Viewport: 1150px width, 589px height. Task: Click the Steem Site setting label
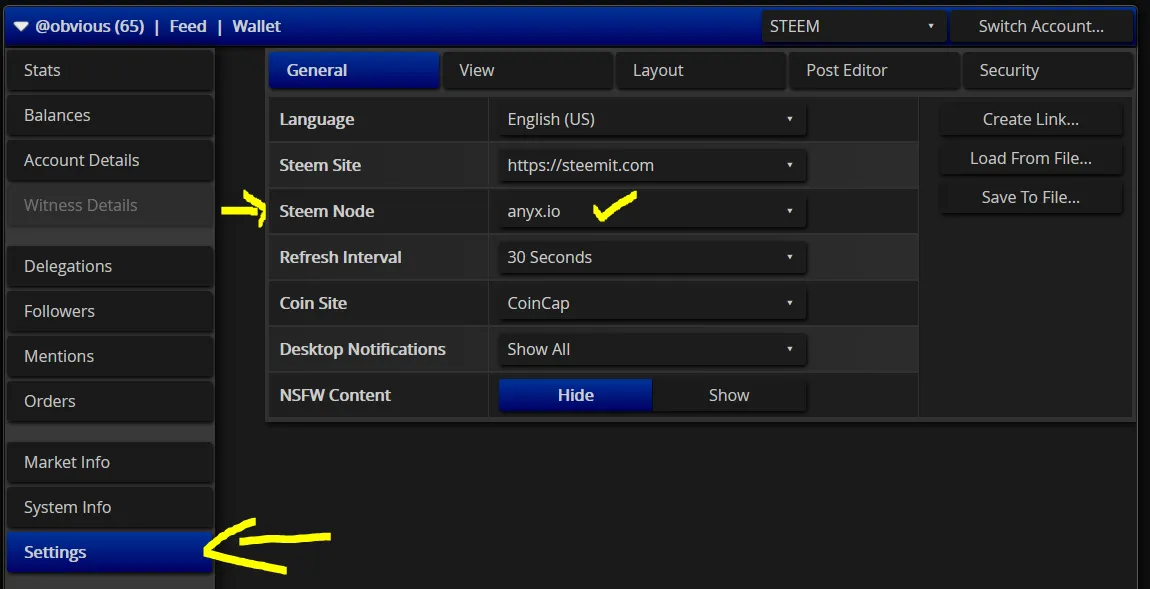pyautogui.click(x=320, y=165)
